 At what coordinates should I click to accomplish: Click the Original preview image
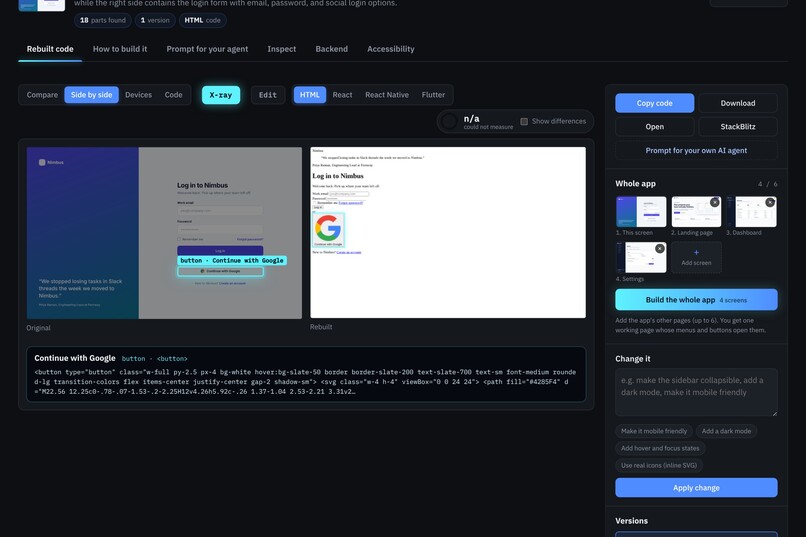[x=164, y=233]
